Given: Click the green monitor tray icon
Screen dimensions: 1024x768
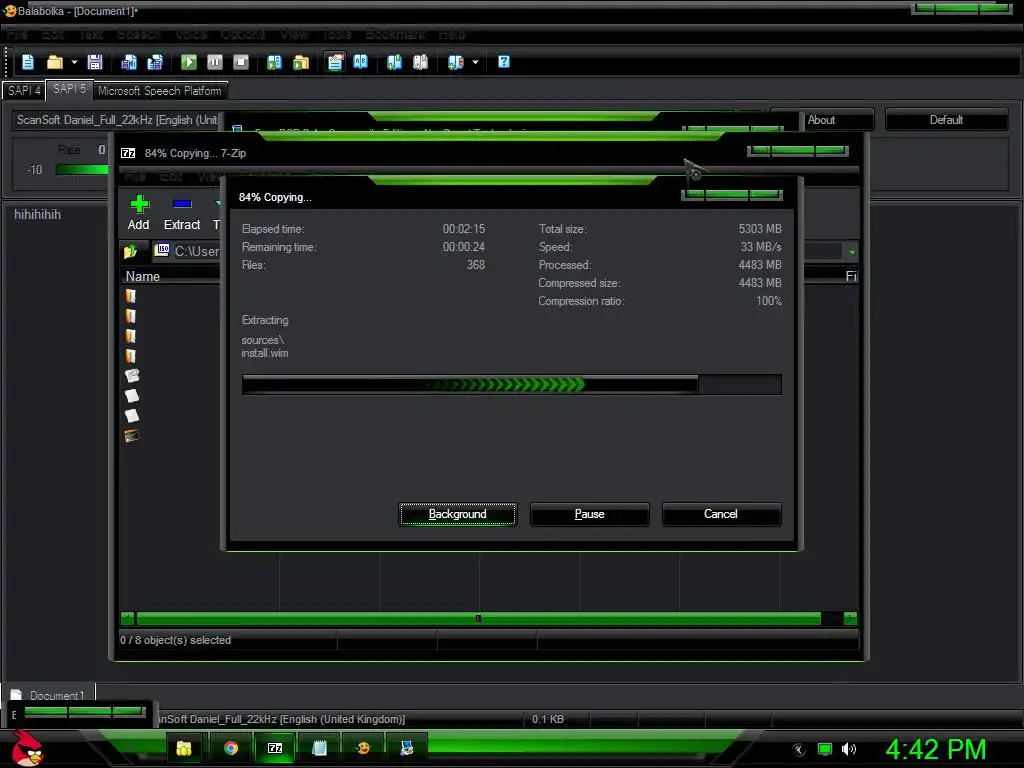Looking at the screenshot, I should 825,749.
